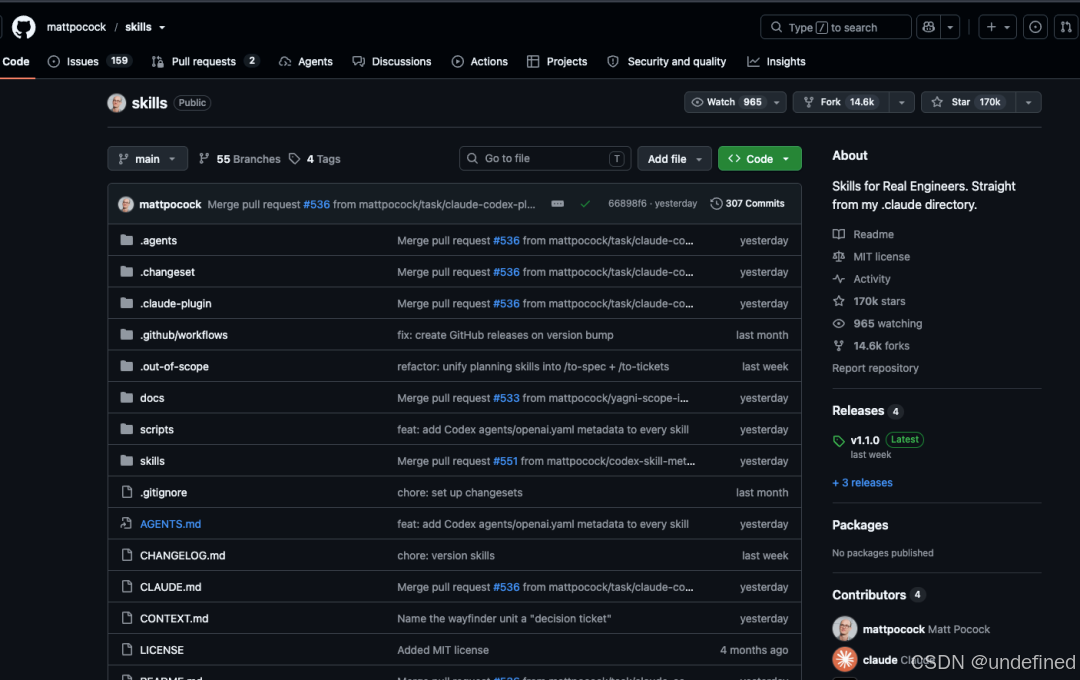Open the Issues tab
This screenshot has width=1080, height=680.
tap(88, 61)
